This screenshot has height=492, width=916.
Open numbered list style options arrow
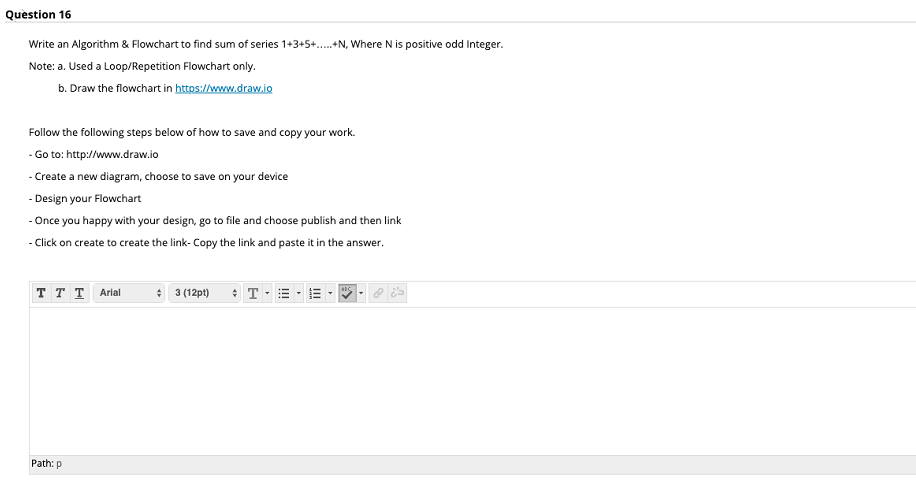click(x=330, y=293)
